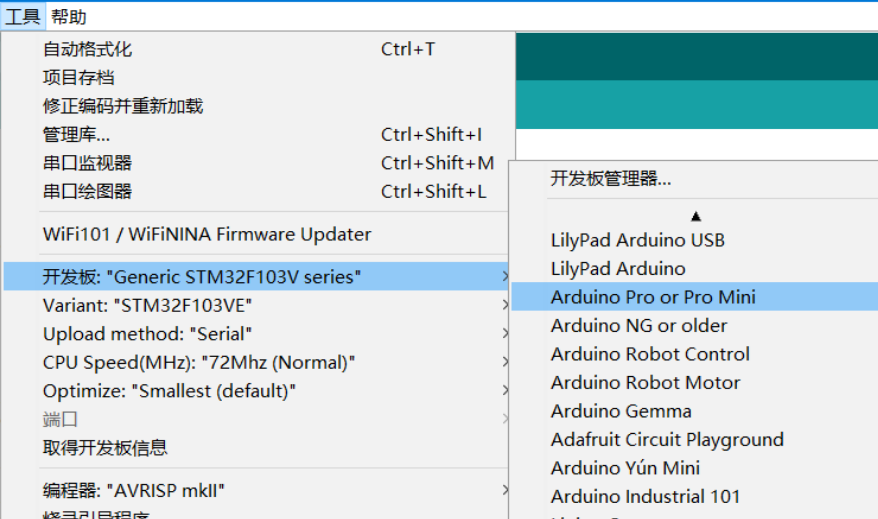878x519 pixels.
Task: Choose 项目存档 from the tools menu
Action: pyautogui.click(x=256, y=78)
